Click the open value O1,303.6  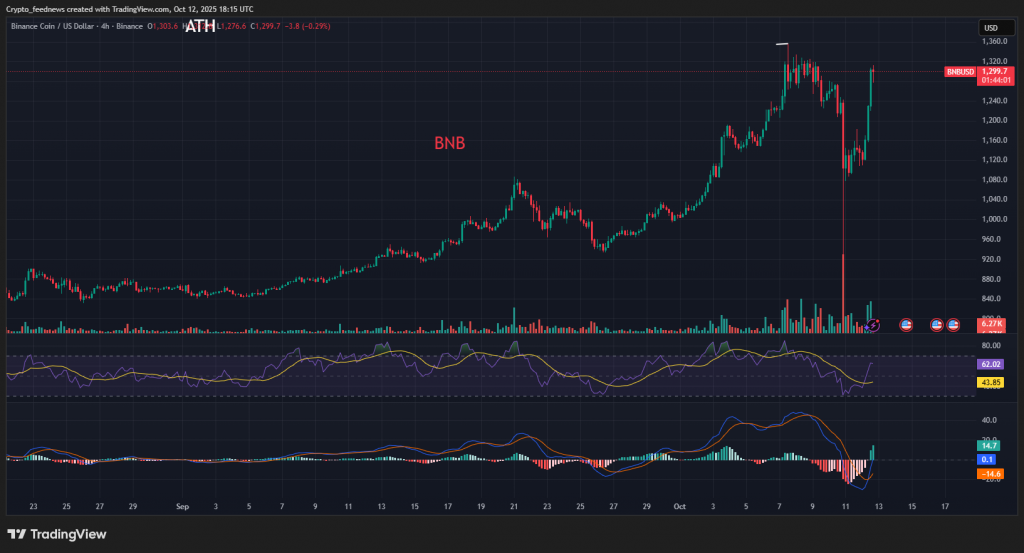163,26
